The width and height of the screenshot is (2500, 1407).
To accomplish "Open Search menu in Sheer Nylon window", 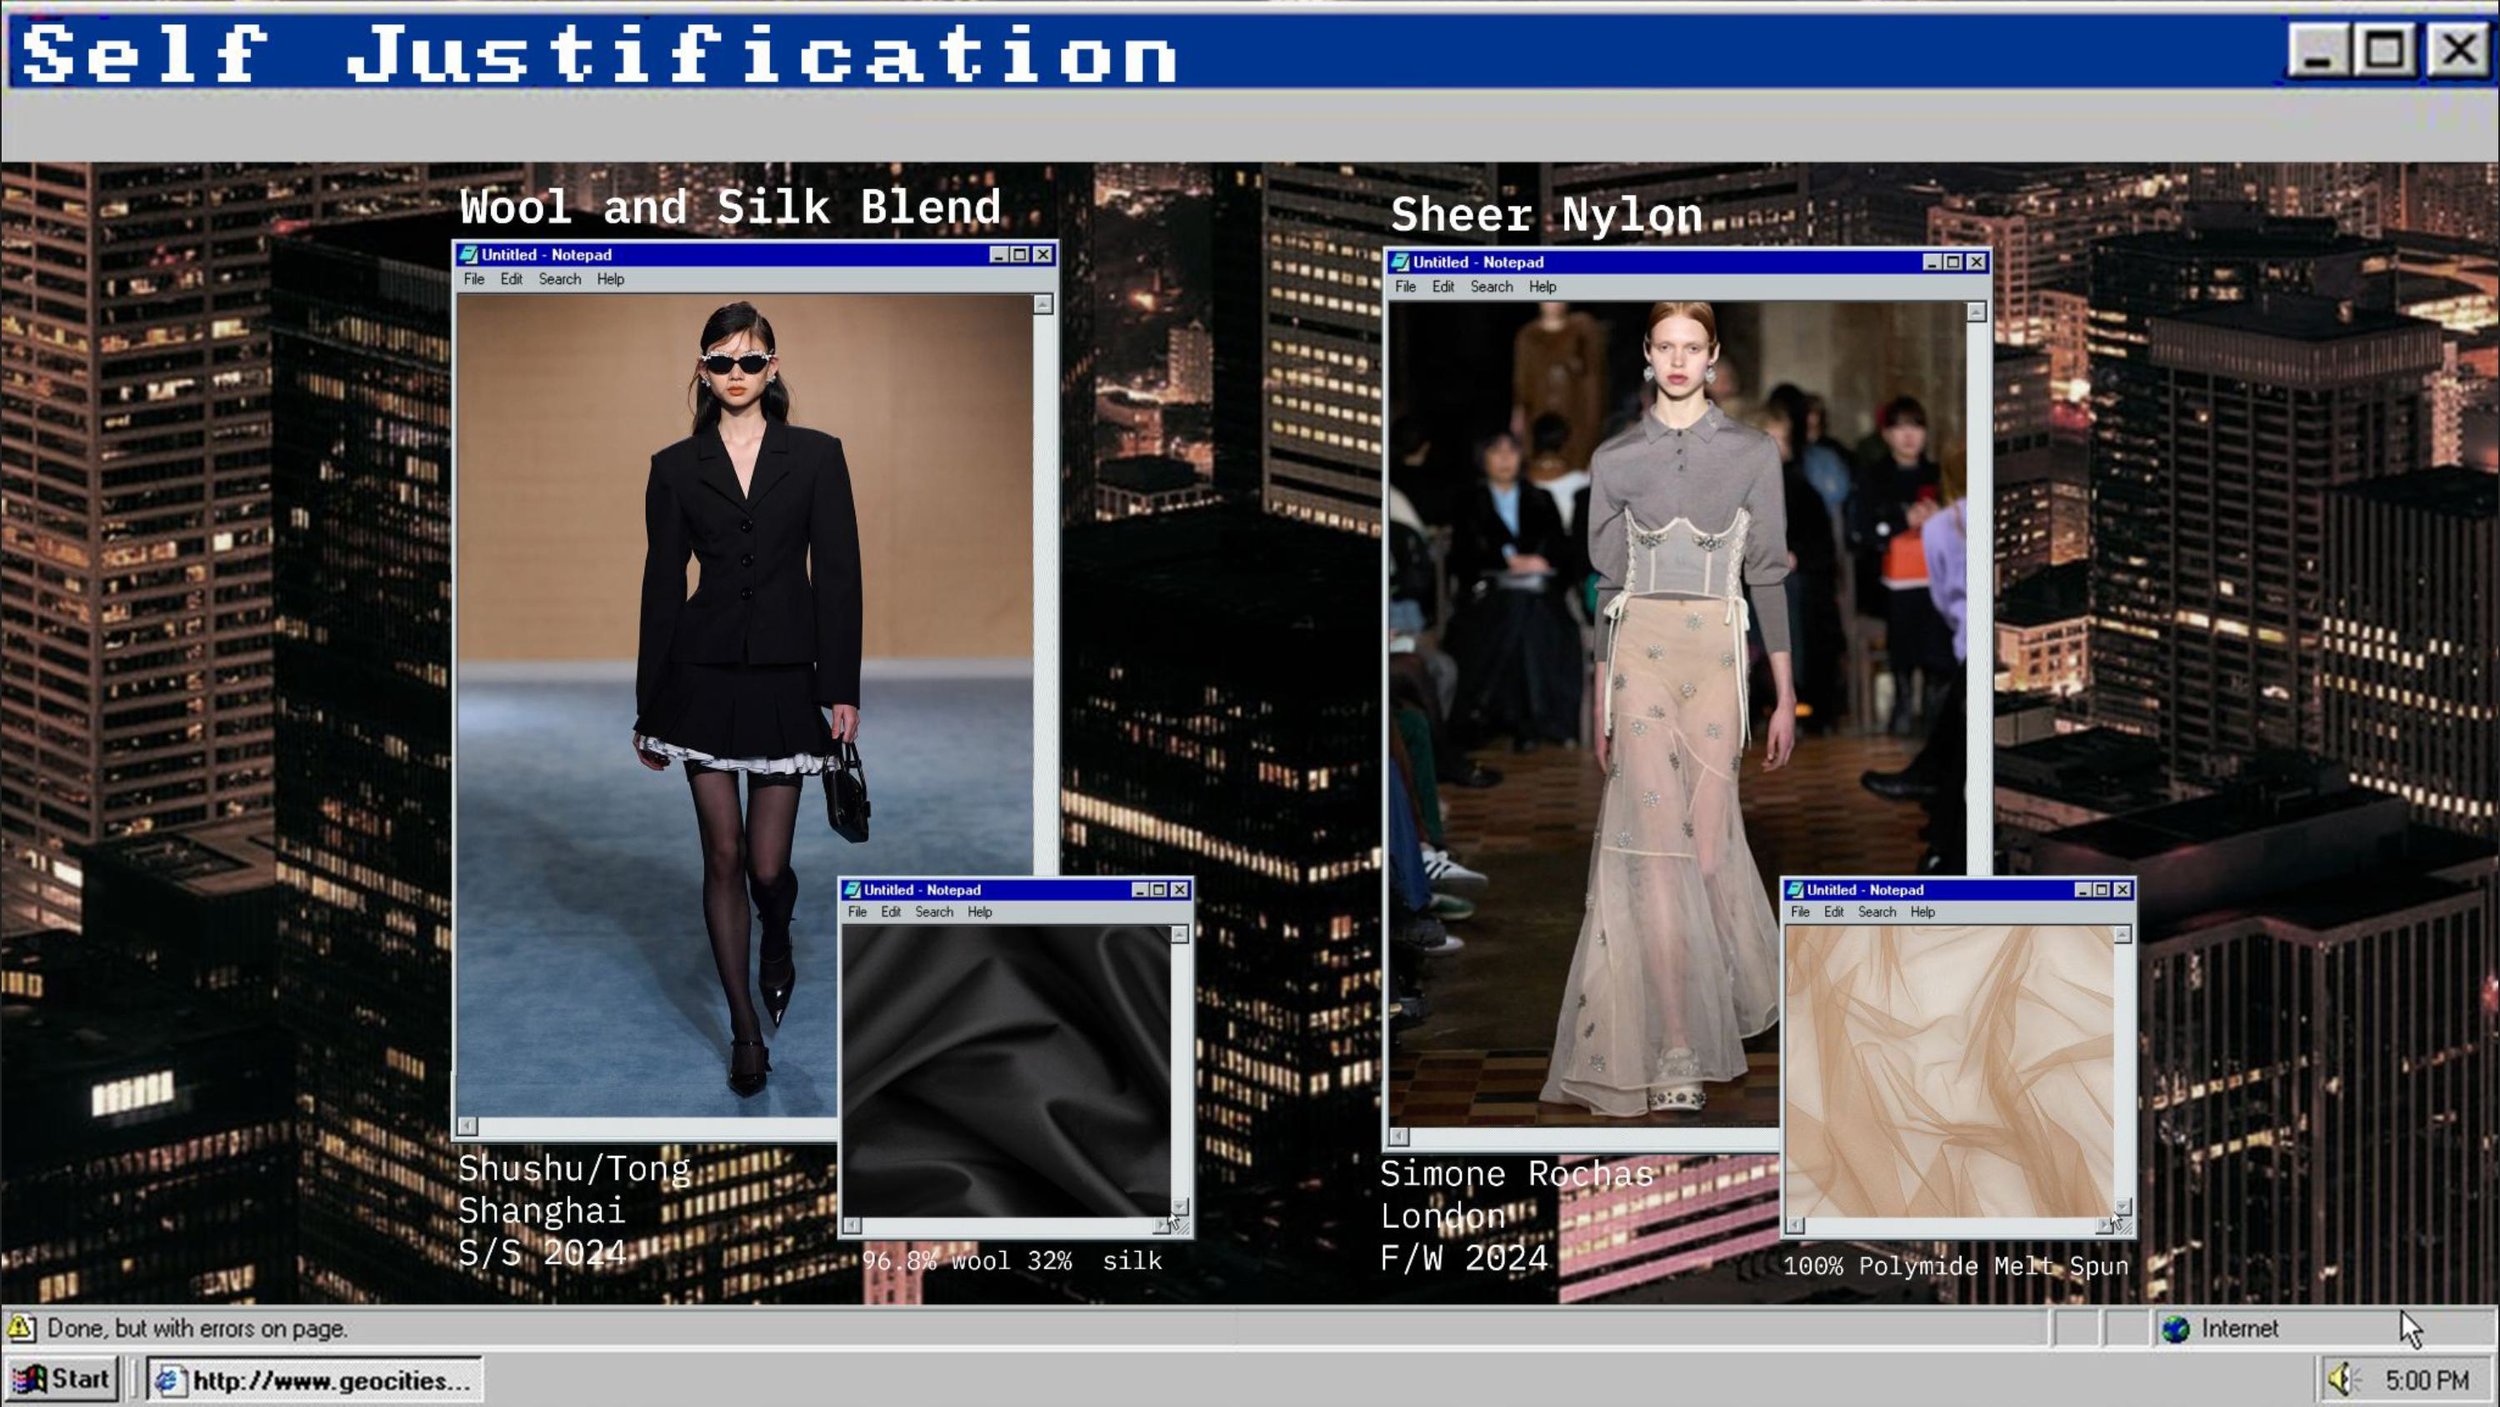I will click(1491, 287).
